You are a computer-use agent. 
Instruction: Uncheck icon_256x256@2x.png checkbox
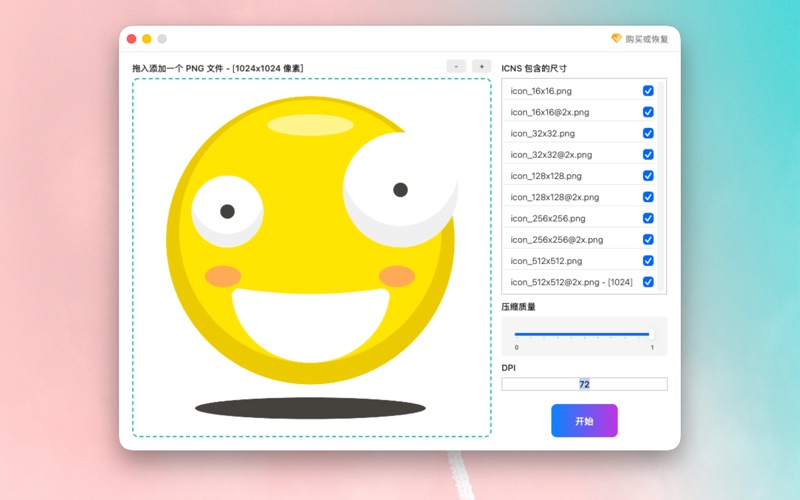(648, 240)
